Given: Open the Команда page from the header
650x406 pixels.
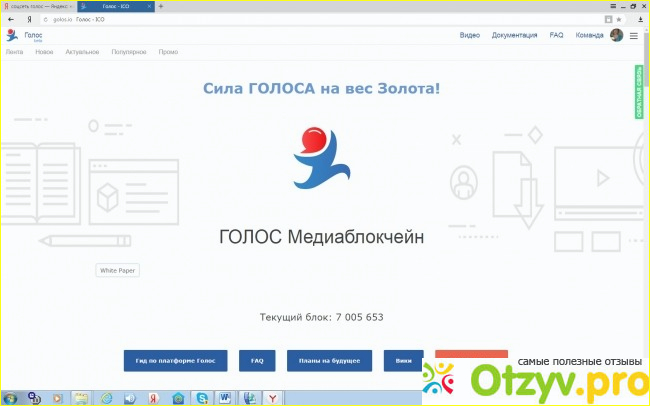Looking at the screenshot, I should point(590,35).
